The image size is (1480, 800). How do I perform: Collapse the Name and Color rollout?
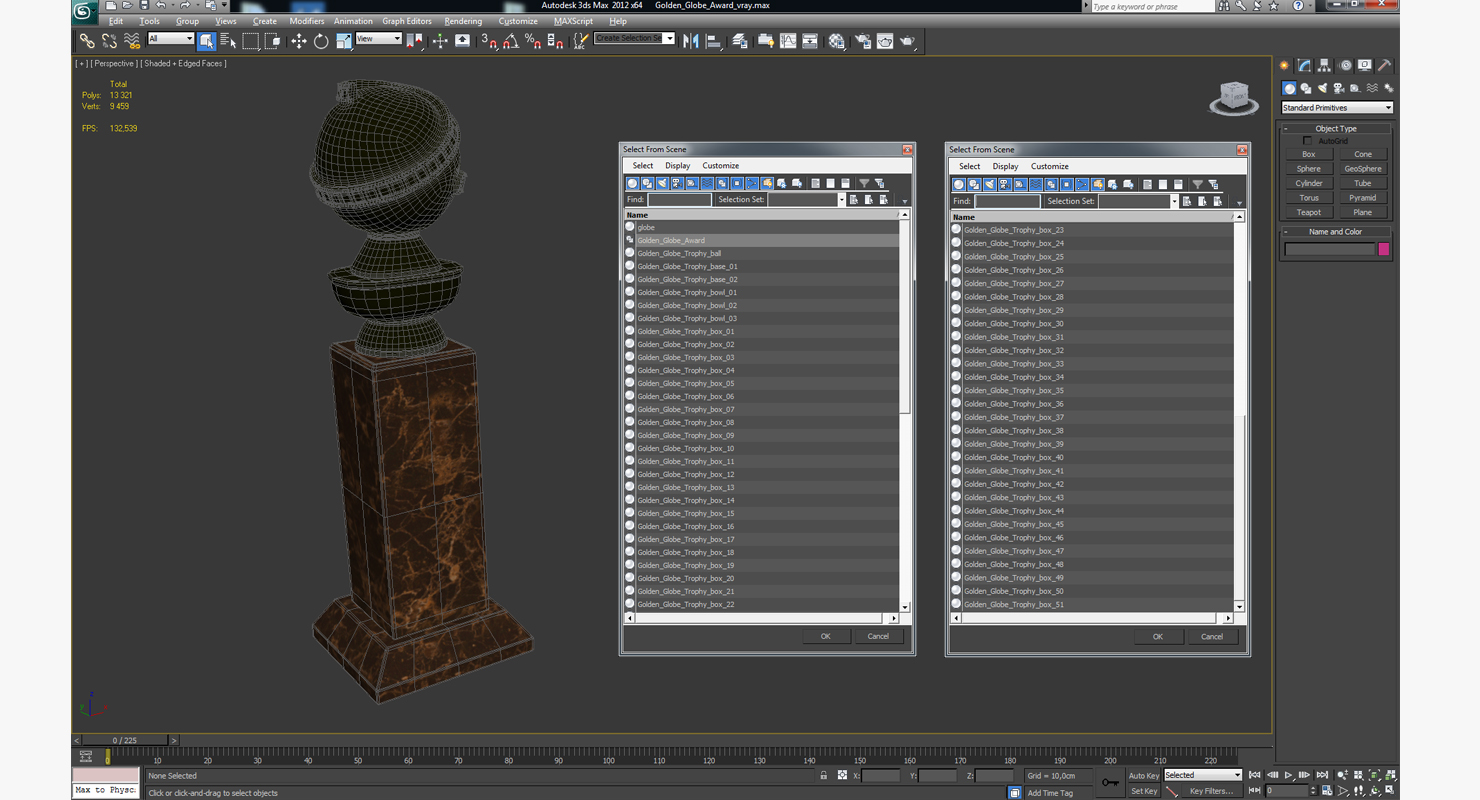coord(1336,231)
